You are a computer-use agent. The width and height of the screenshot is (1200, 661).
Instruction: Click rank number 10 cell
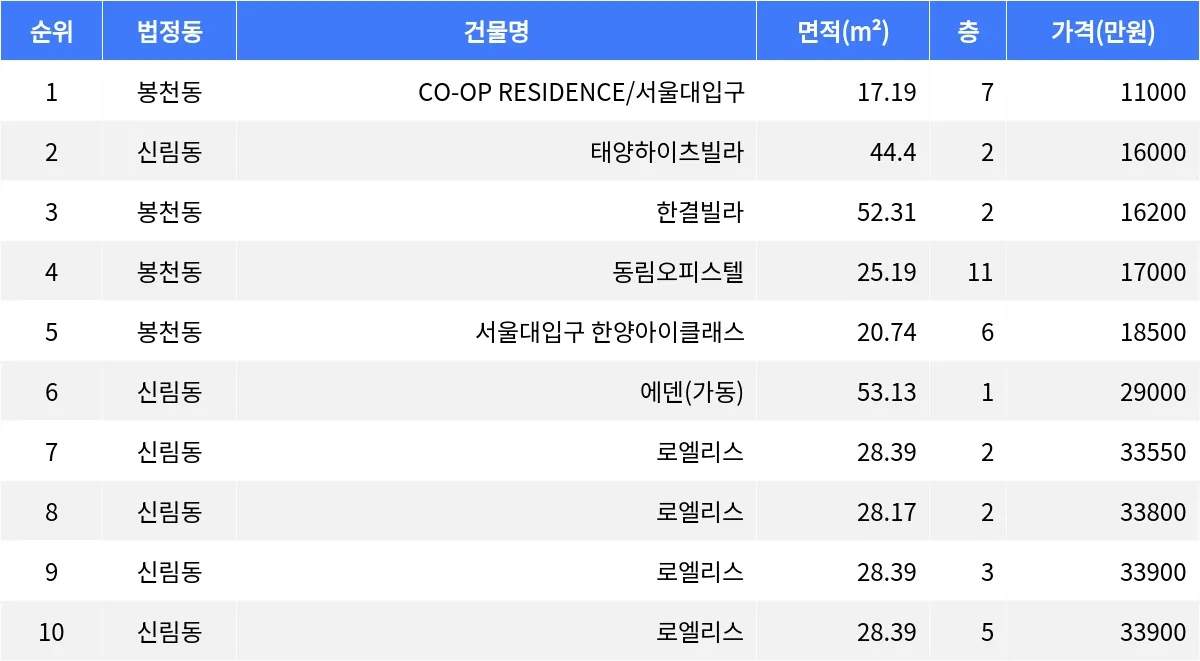point(51,632)
